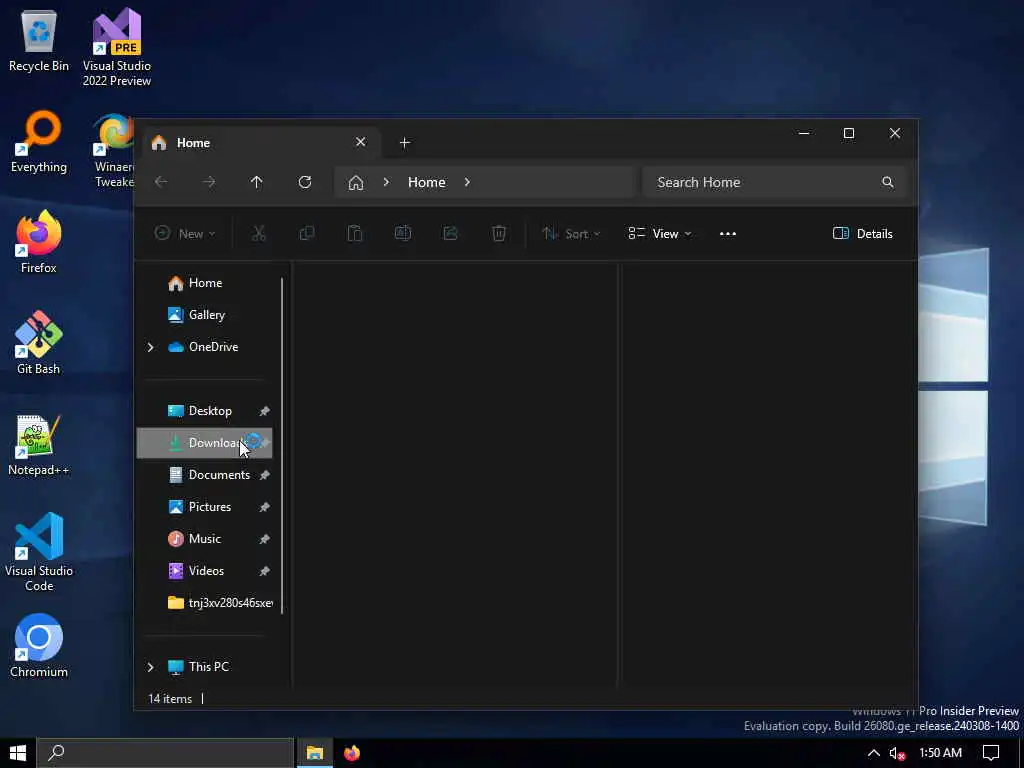The height and width of the screenshot is (768, 1024).
Task: Select the Chromium desktop shortcut
Action: click(39, 646)
